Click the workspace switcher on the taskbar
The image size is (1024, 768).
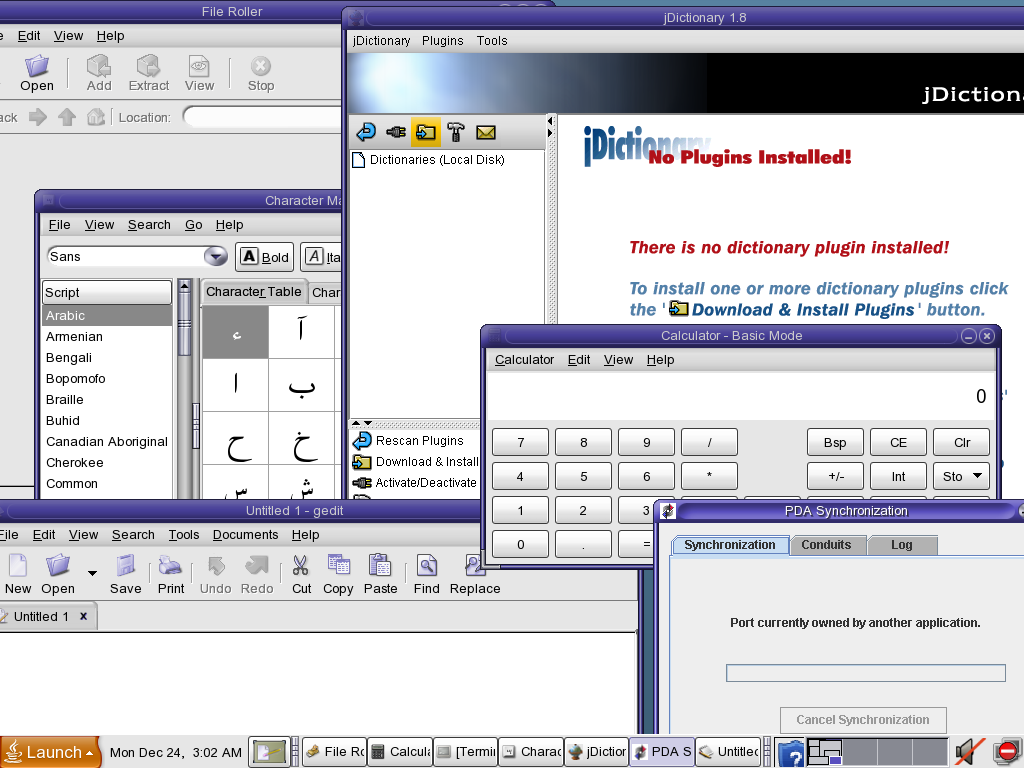[x=878, y=752]
